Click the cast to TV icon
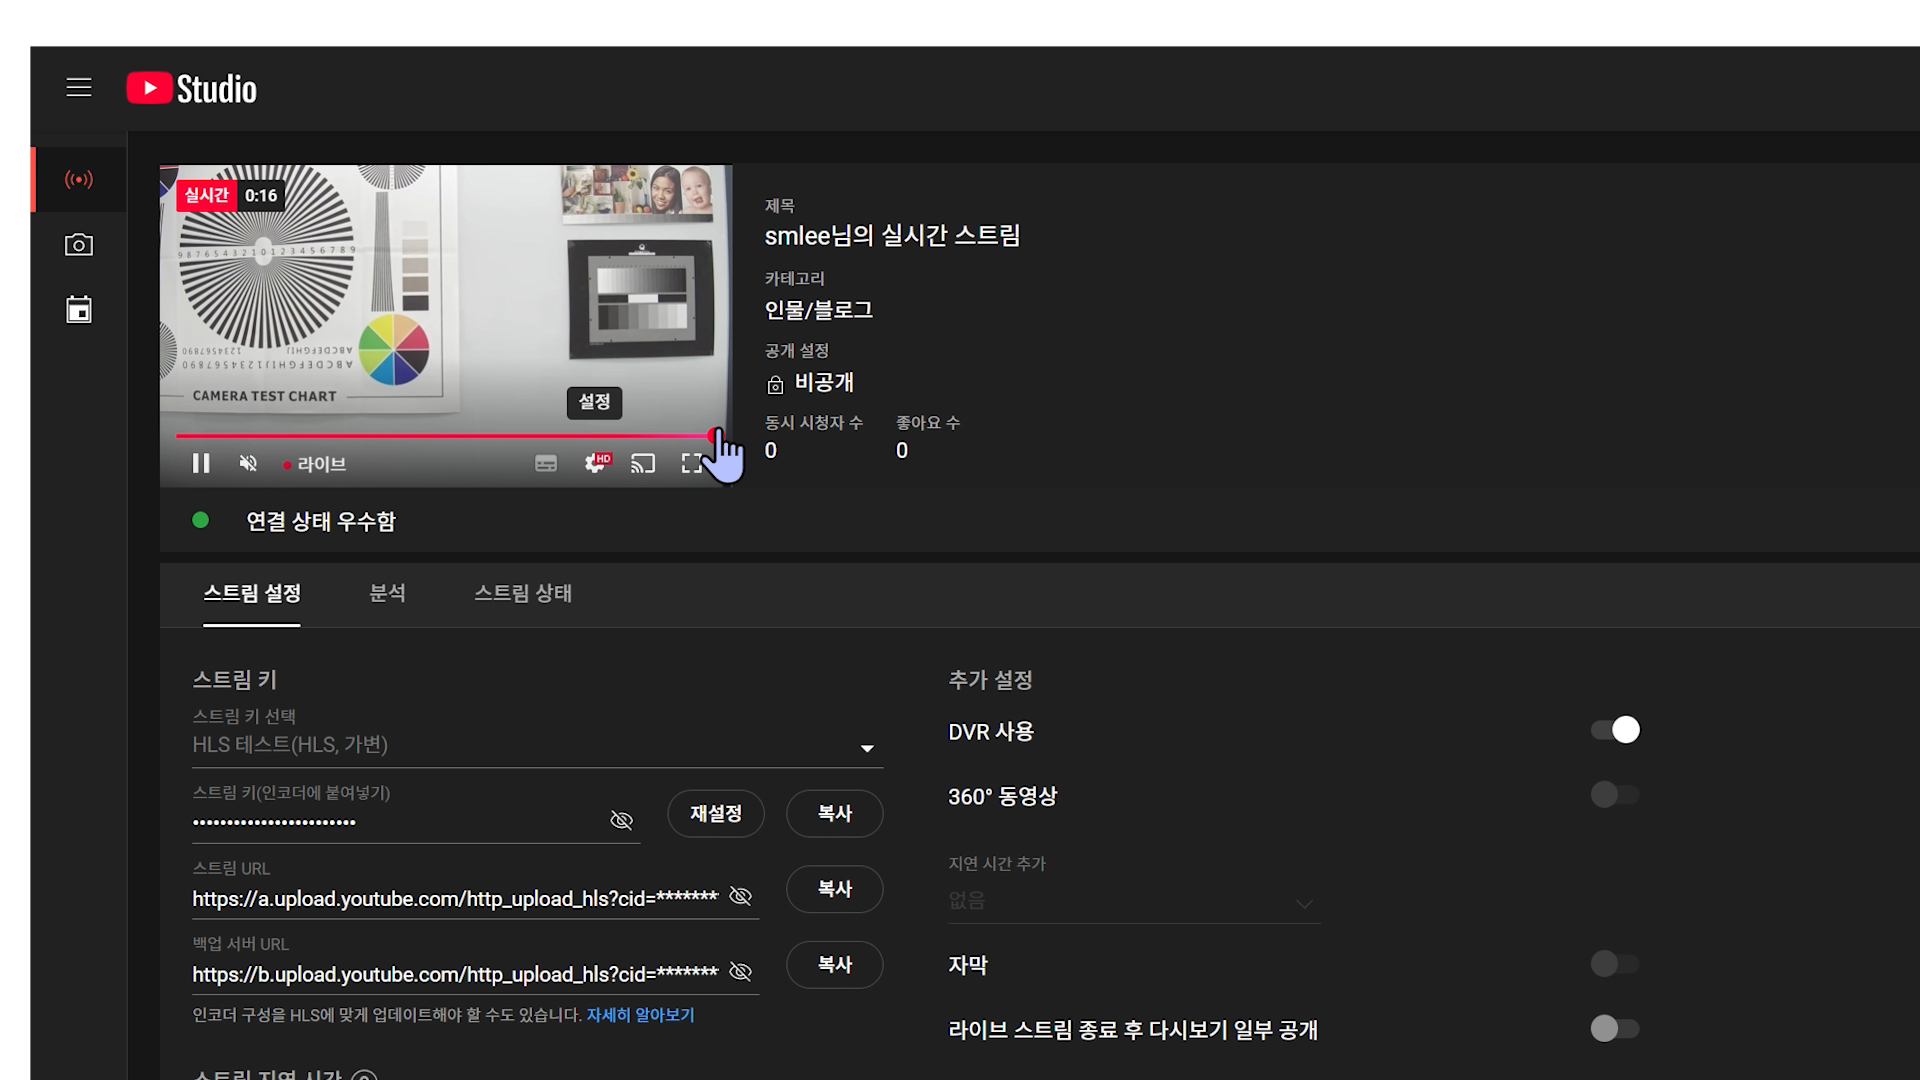The image size is (1920, 1080). 643,464
